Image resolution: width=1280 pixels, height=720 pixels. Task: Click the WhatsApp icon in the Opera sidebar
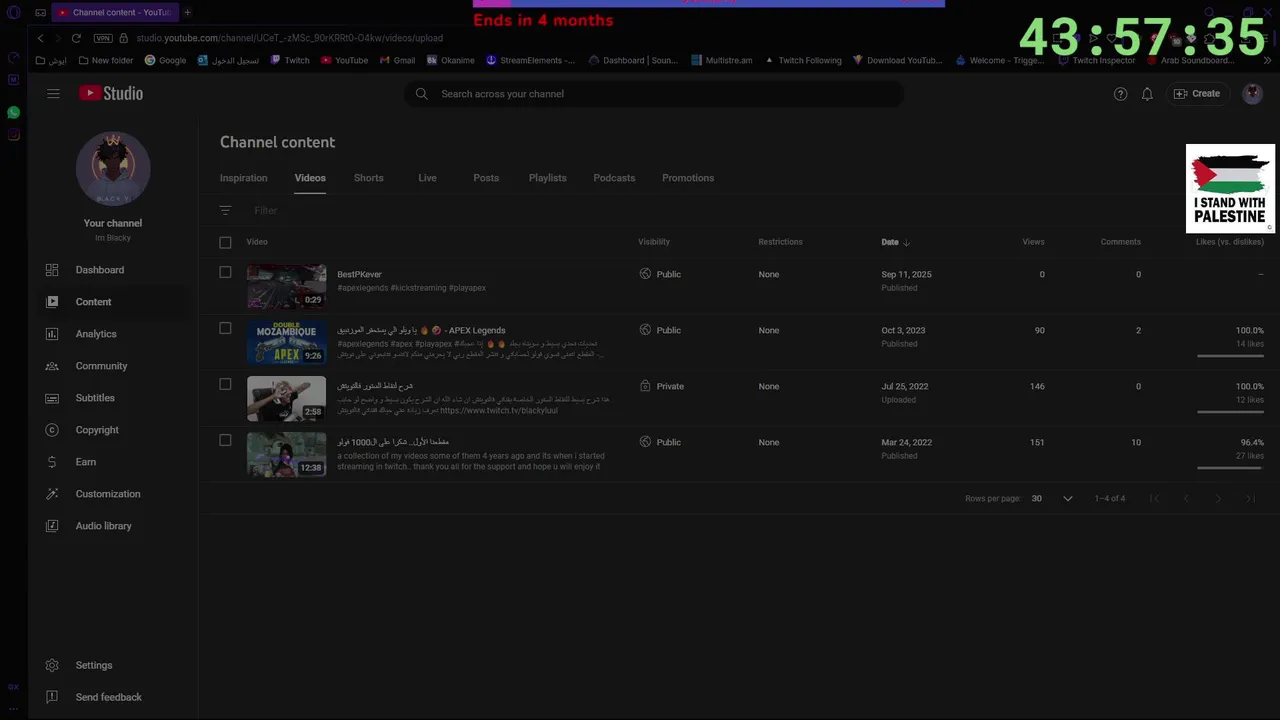[x=13, y=112]
